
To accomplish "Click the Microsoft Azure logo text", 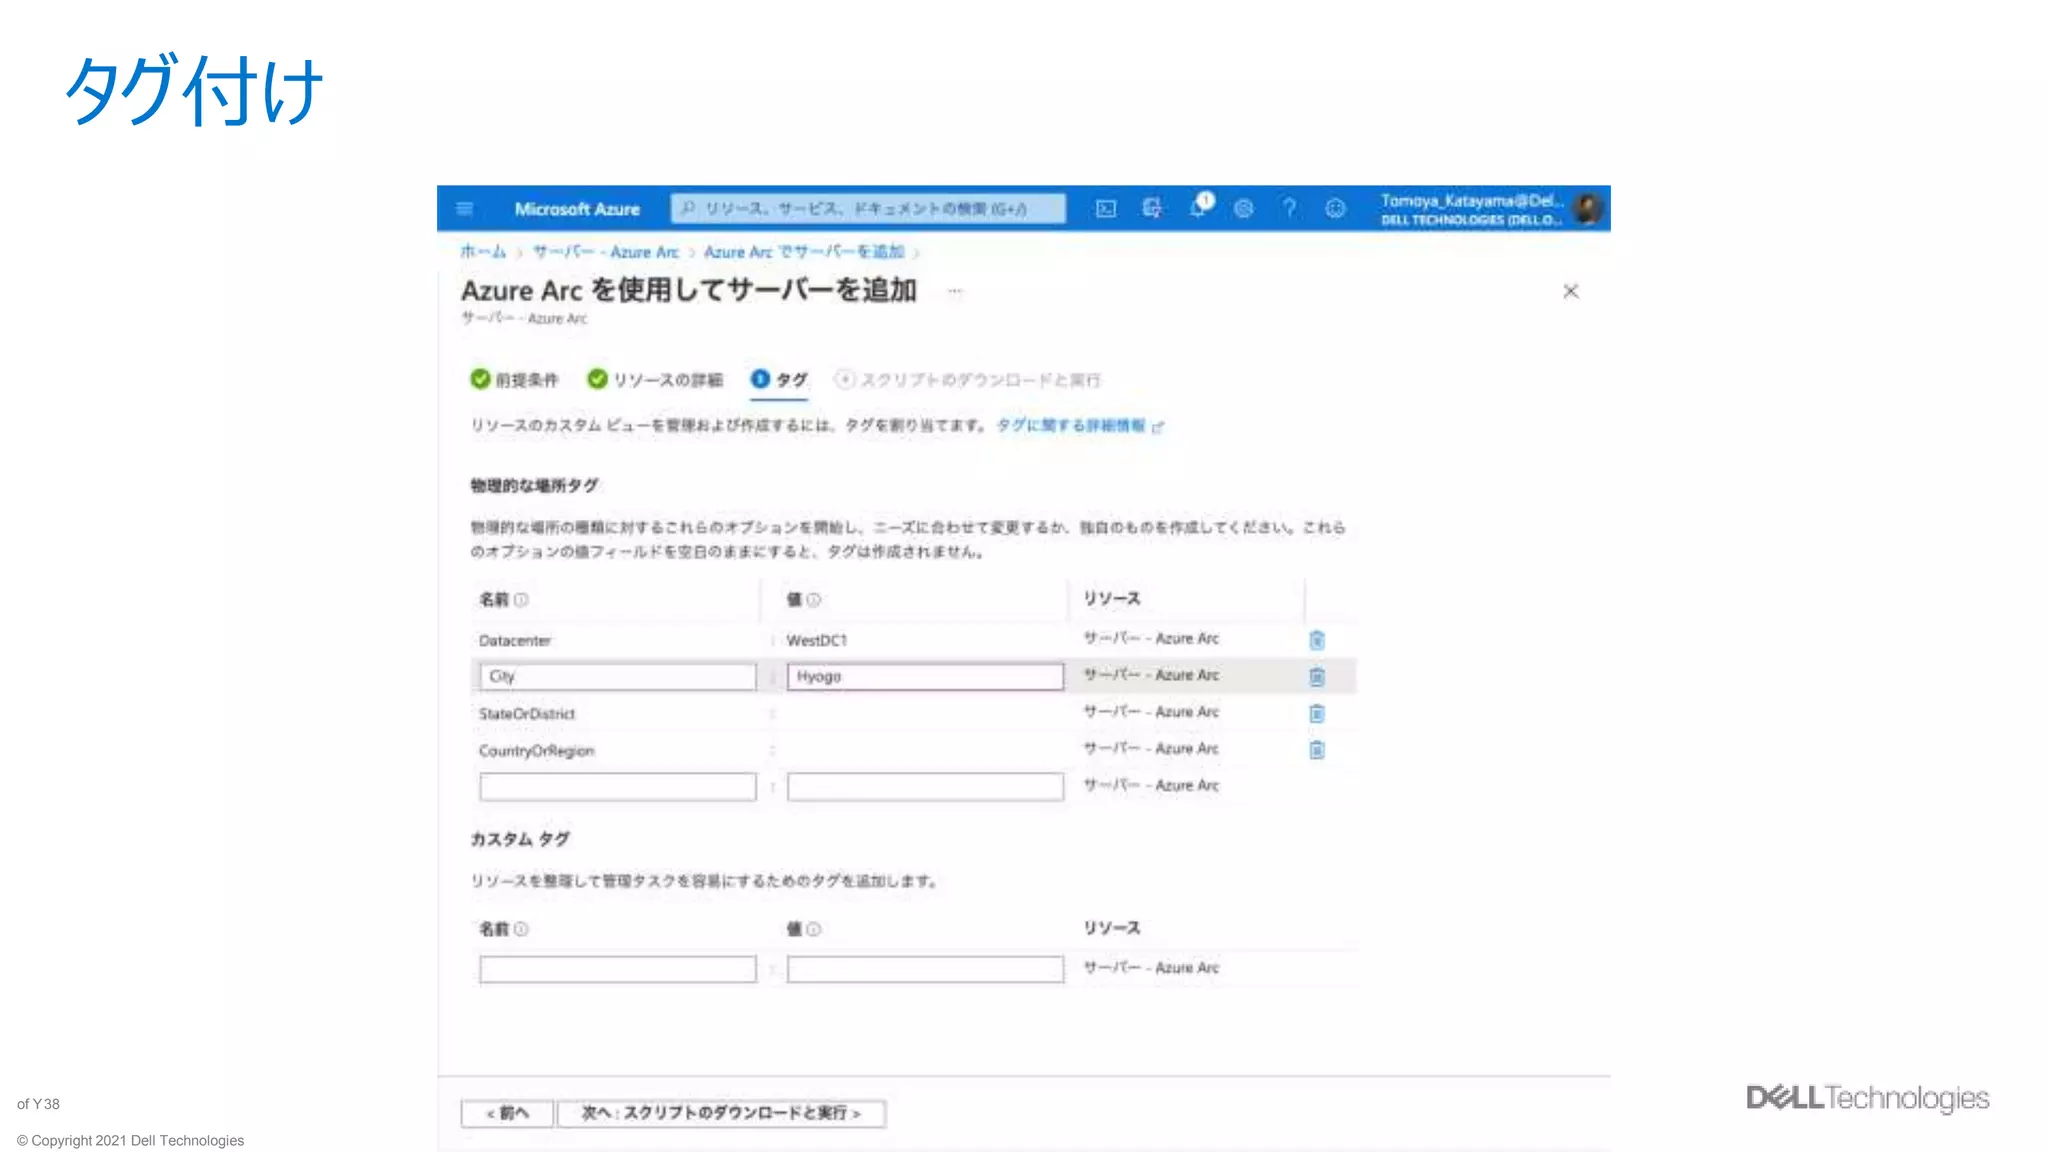I will coord(577,209).
